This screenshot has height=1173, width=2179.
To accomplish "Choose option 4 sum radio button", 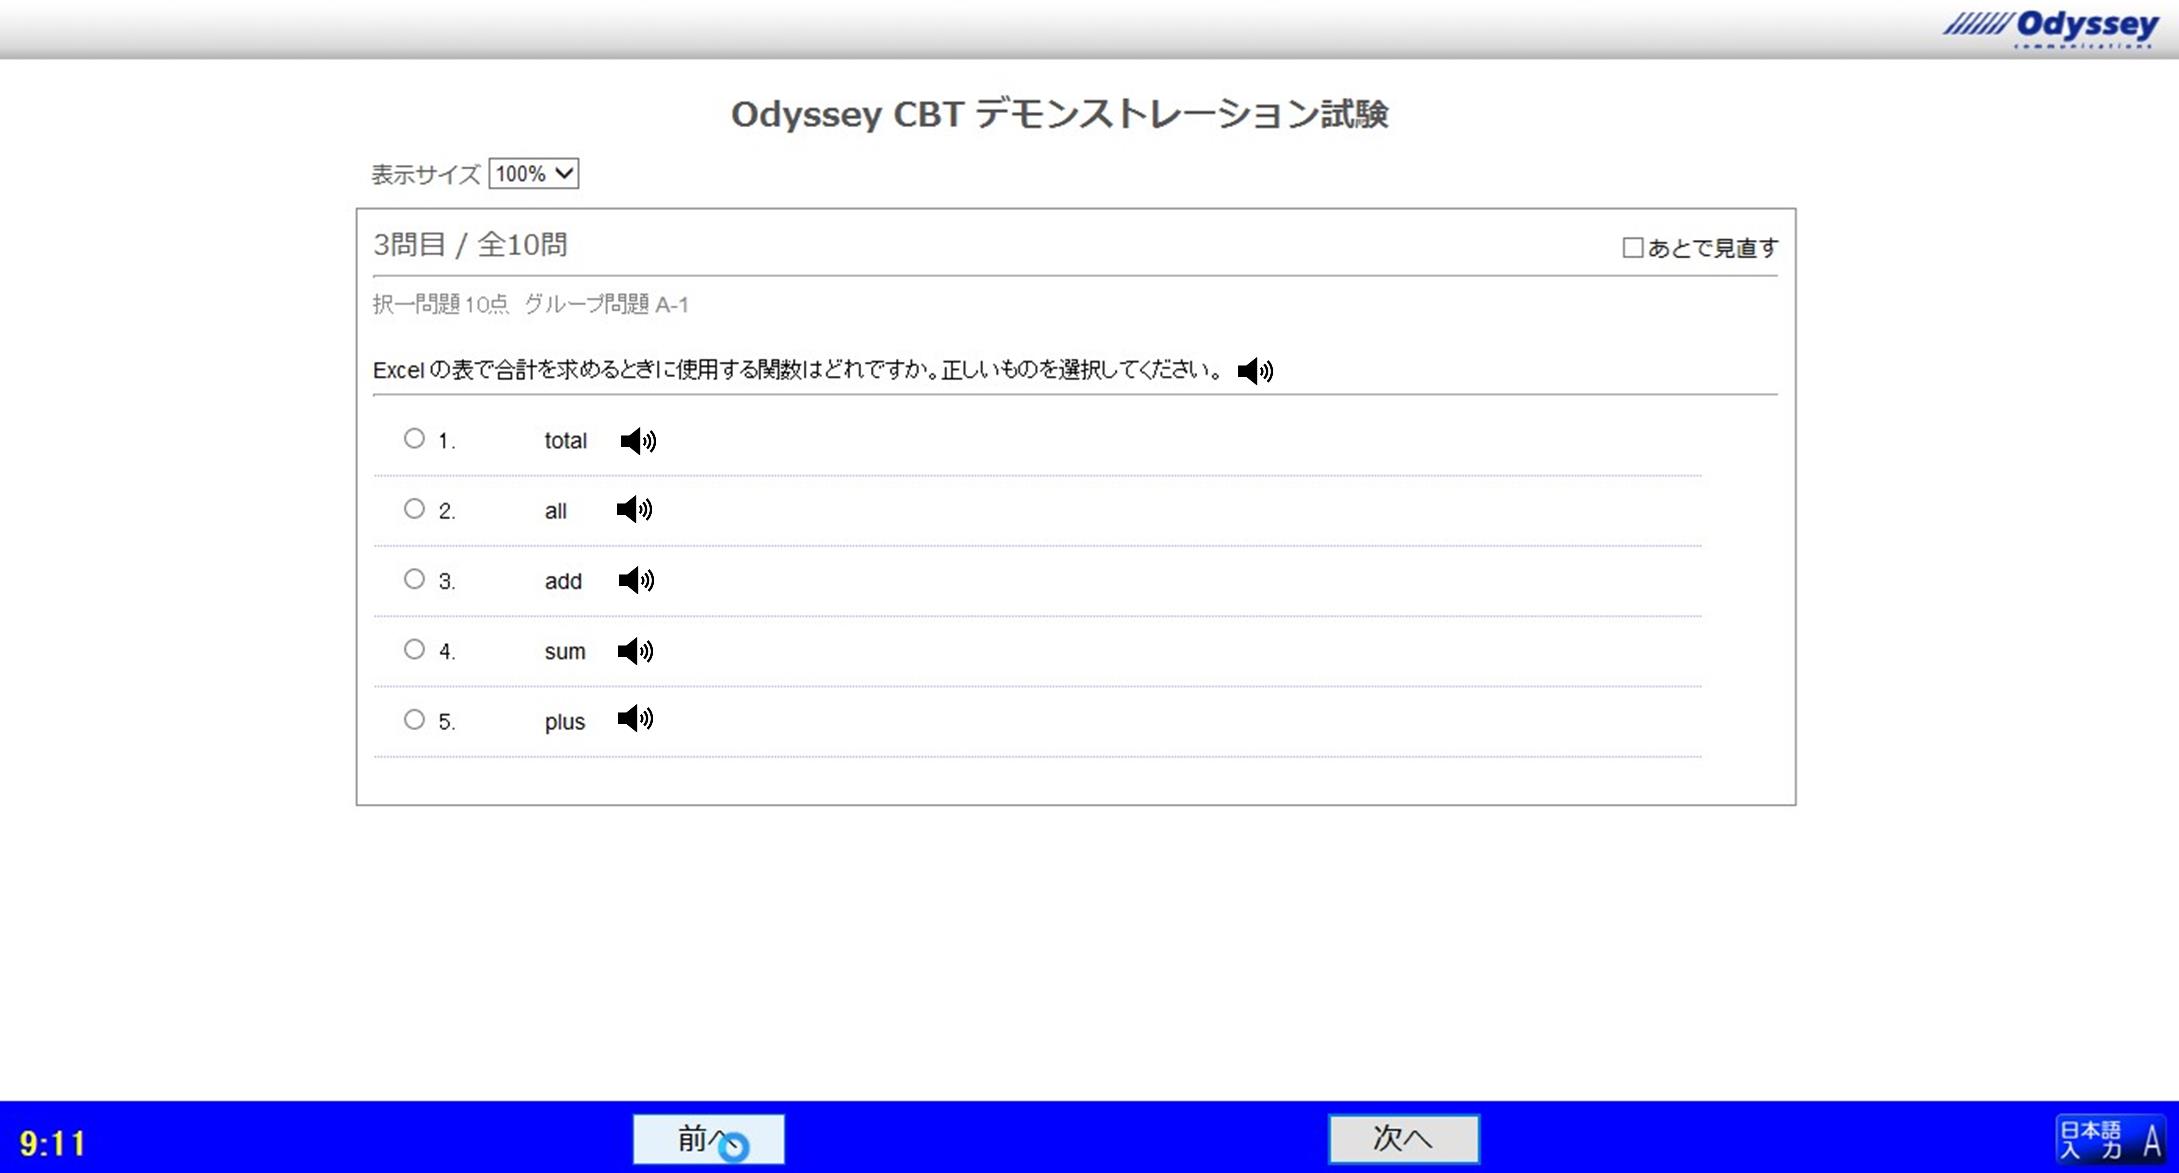I will pos(414,650).
